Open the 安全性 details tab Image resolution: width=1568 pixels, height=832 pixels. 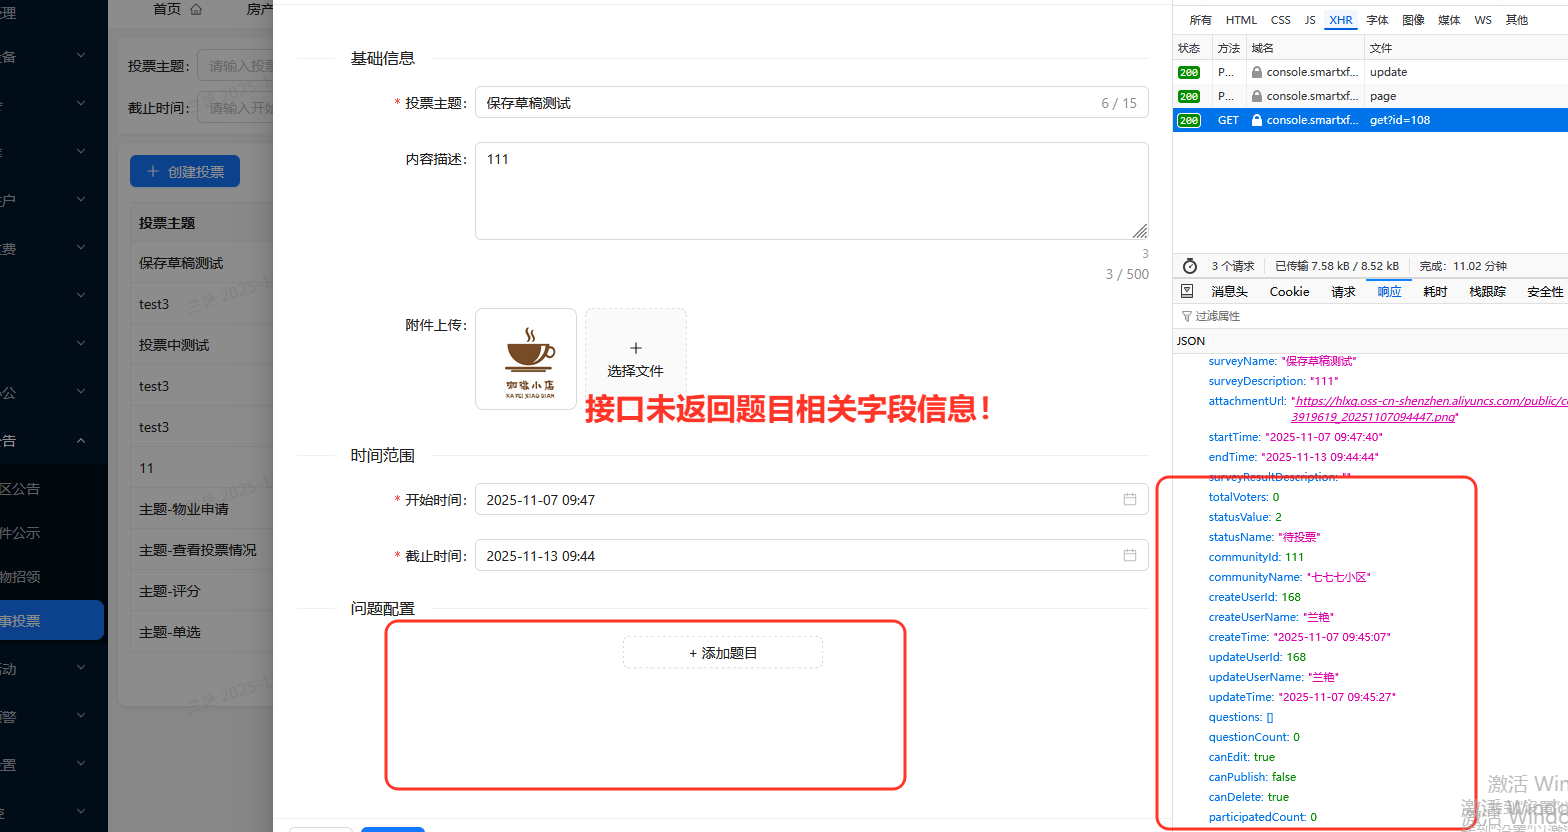[1545, 292]
